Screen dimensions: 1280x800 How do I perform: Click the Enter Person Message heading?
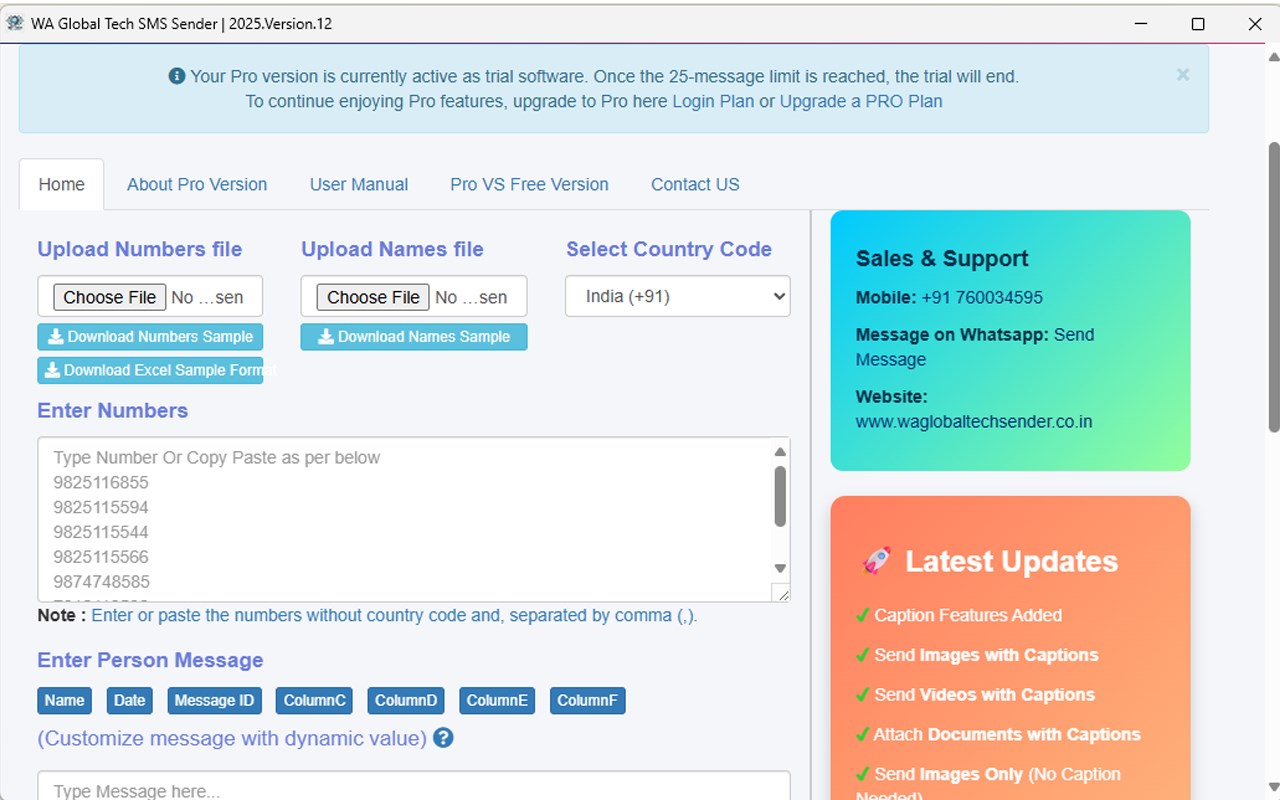point(150,660)
